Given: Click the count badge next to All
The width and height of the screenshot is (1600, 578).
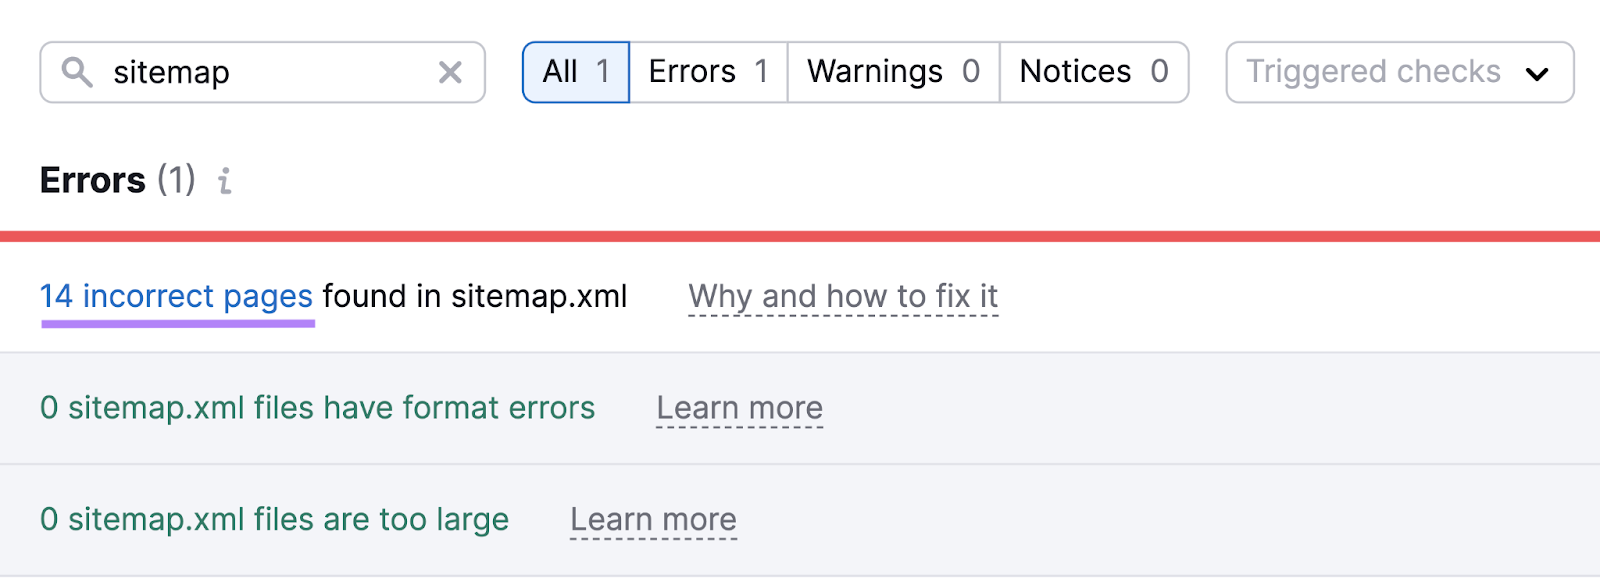Looking at the screenshot, I should coord(602,71).
